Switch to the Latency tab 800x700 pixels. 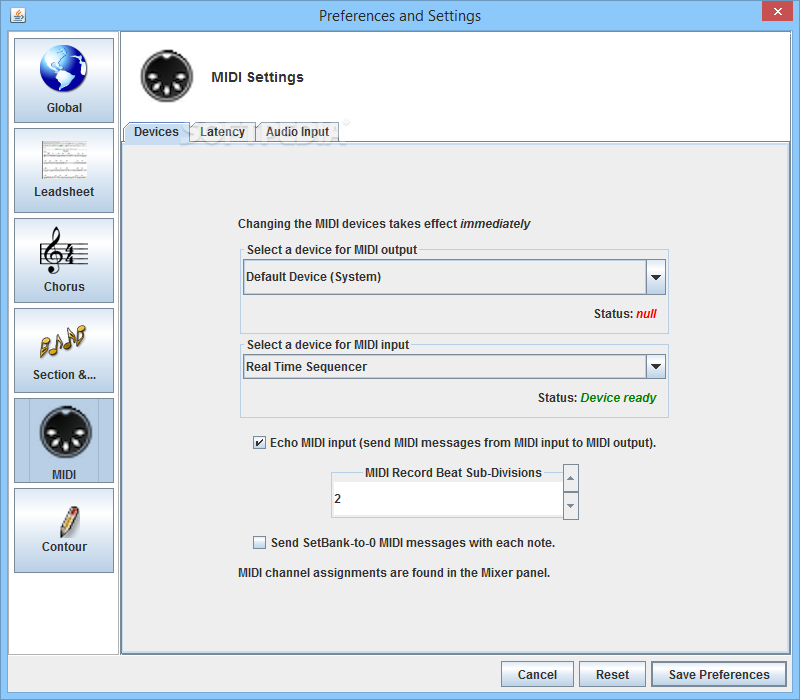coord(222,132)
